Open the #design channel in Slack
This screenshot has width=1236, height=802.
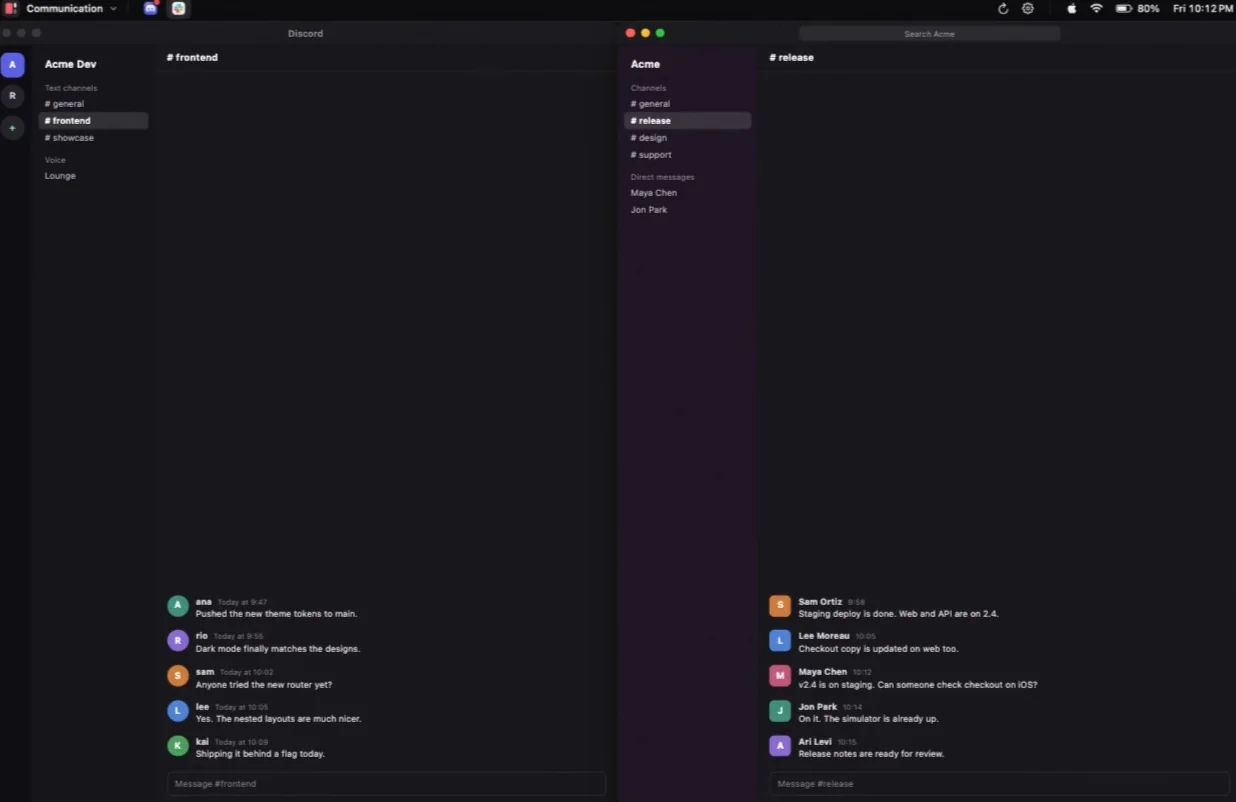(x=687, y=138)
